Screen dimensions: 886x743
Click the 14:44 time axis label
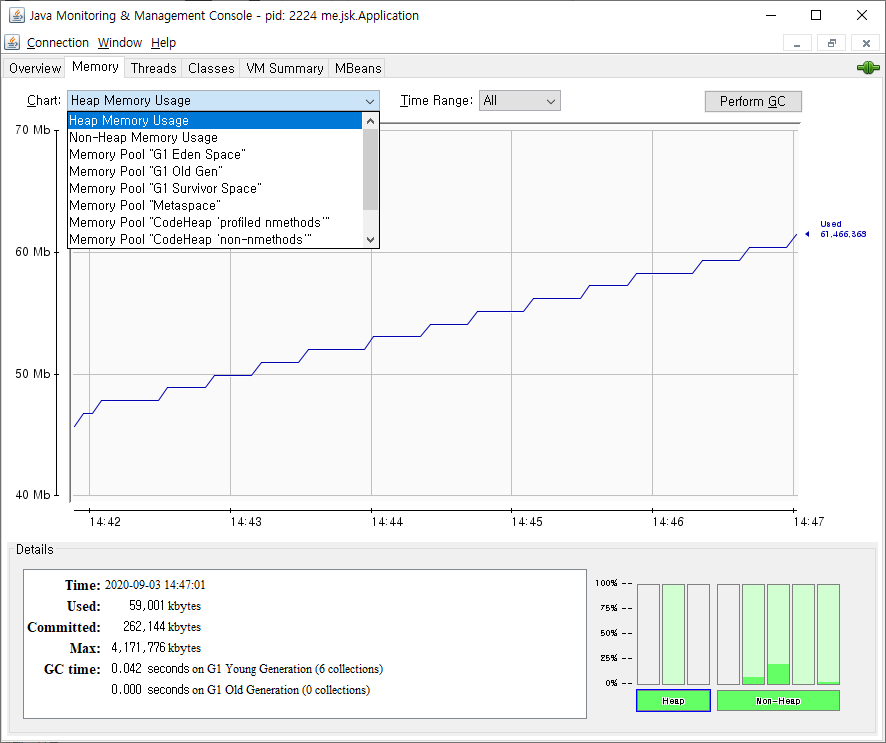pyautogui.click(x=387, y=522)
